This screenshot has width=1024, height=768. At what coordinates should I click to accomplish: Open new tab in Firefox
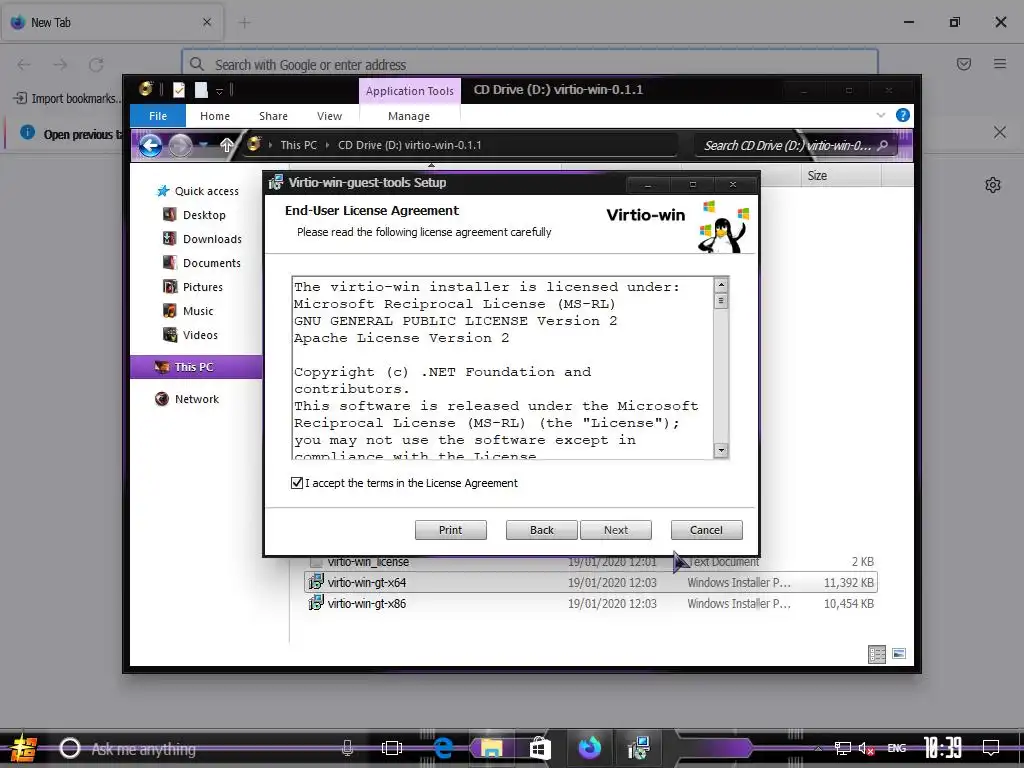(x=244, y=23)
